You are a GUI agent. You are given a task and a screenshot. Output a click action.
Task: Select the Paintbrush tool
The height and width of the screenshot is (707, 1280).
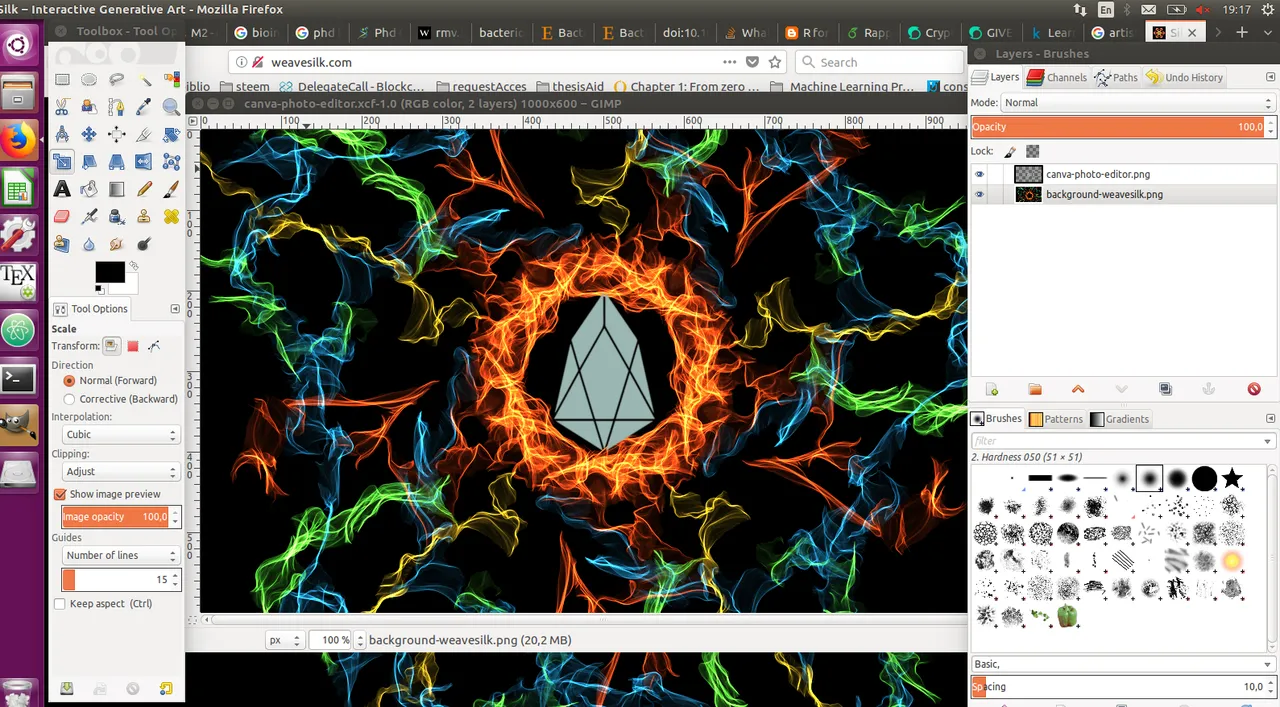click(171, 188)
